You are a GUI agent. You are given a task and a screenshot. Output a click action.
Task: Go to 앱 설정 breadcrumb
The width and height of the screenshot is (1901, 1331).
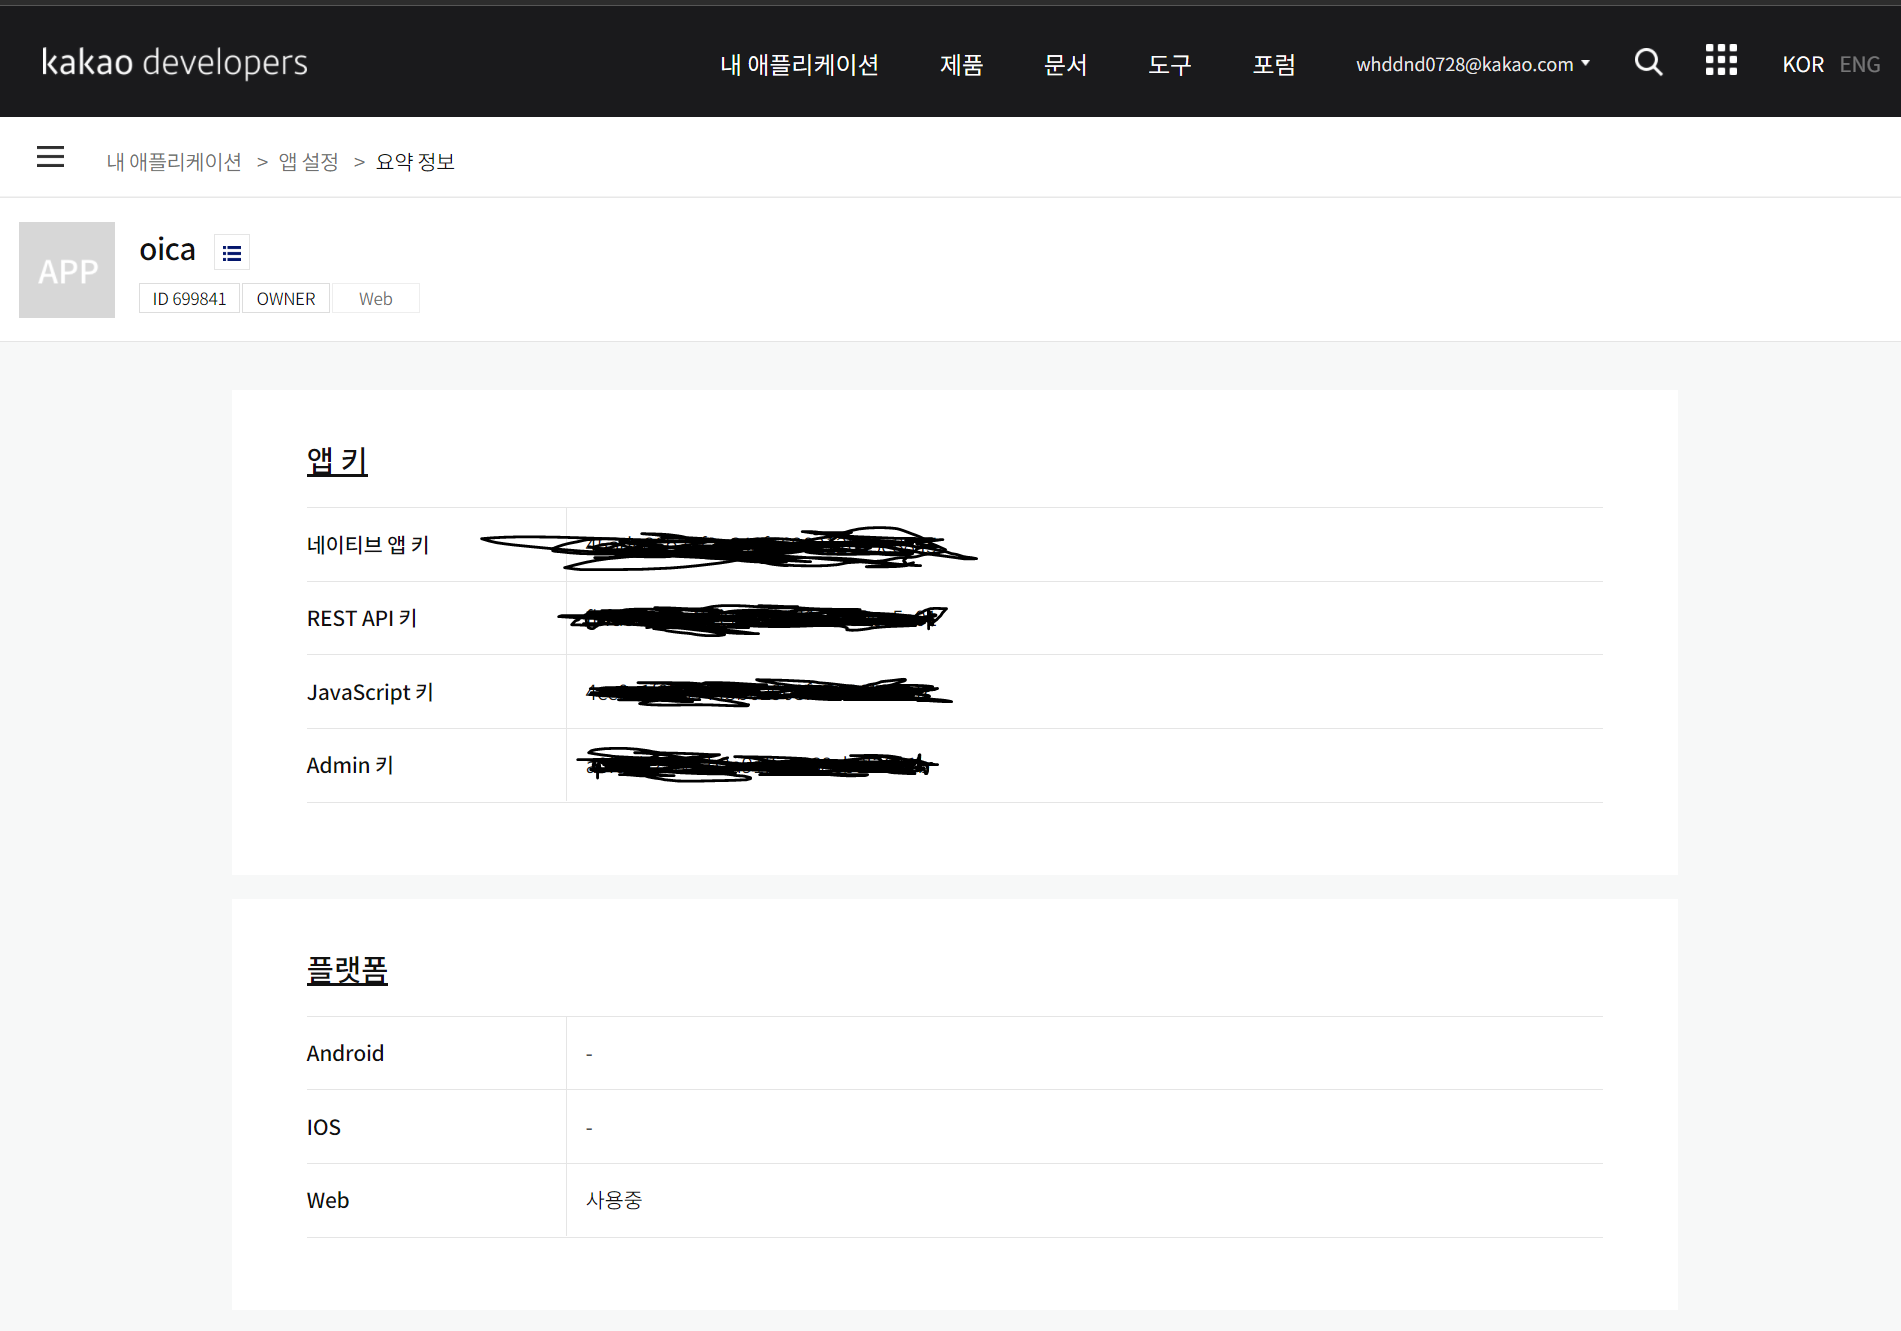308,162
